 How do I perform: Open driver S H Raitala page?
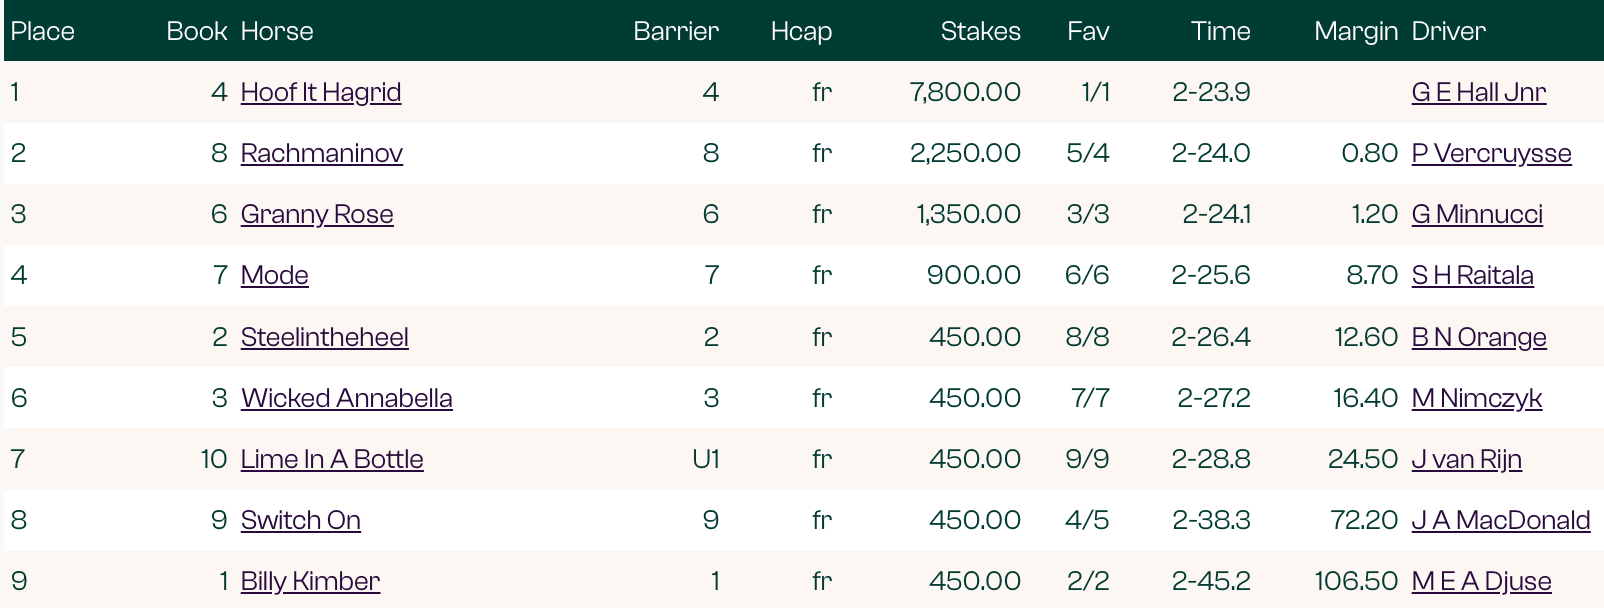click(x=1472, y=275)
